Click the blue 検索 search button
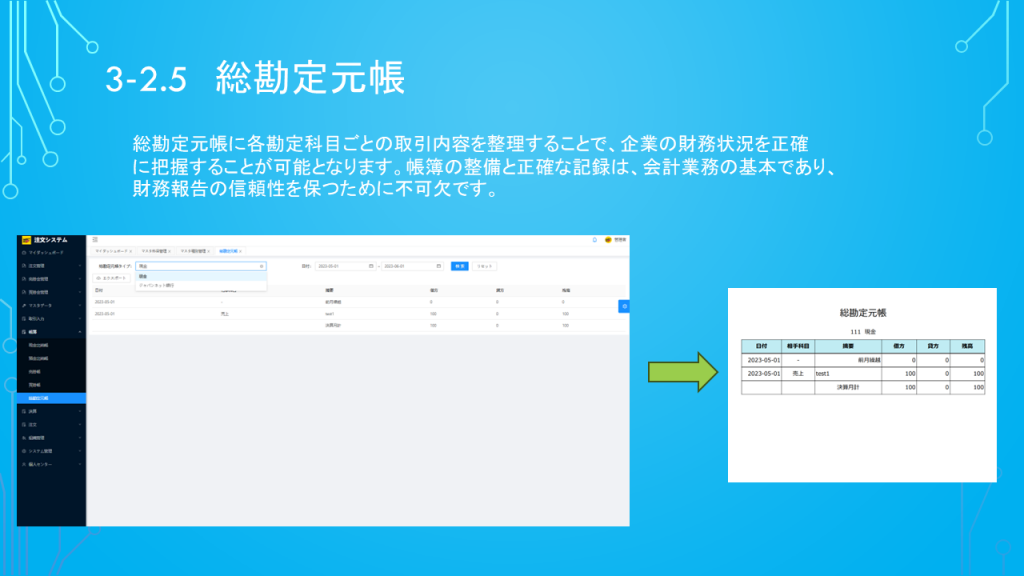Viewport: 1024px width, 576px height. click(460, 266)
